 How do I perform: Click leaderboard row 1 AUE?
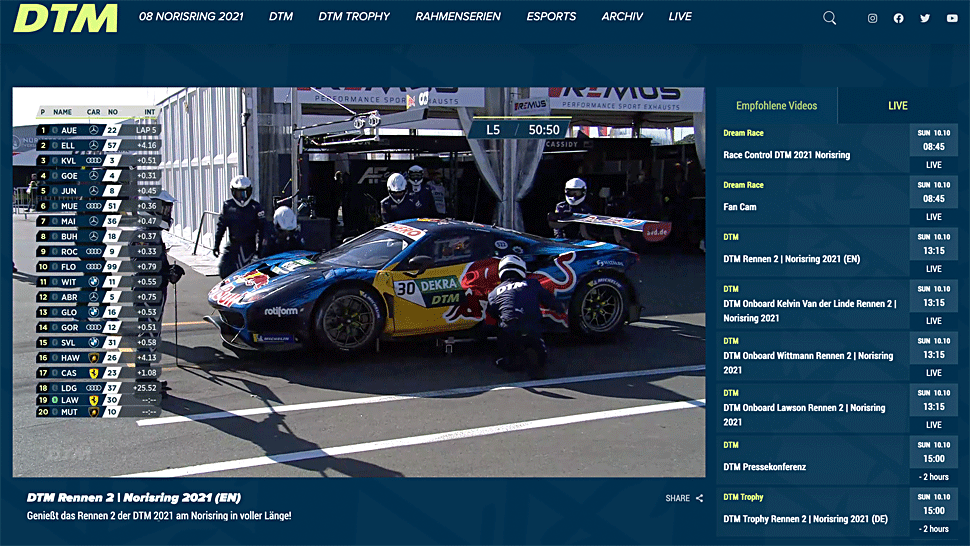[x=99, y=130]
